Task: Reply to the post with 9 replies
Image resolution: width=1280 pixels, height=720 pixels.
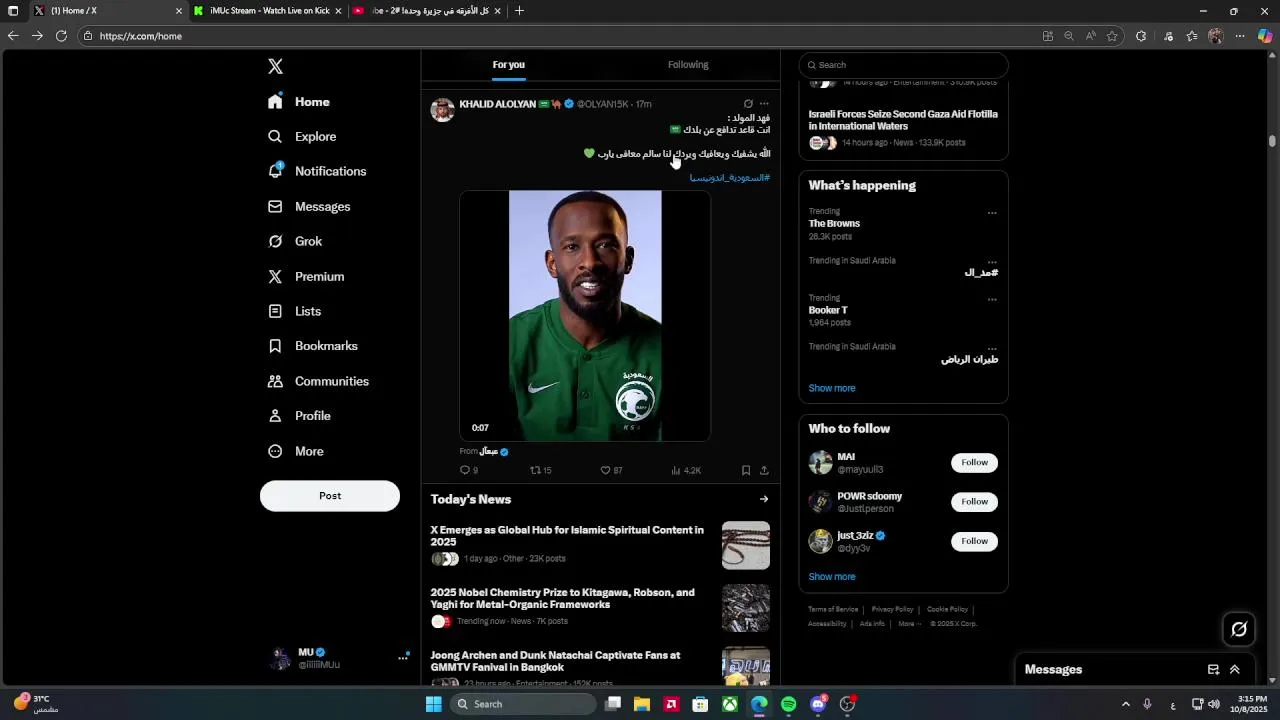Action: (468, 470)
